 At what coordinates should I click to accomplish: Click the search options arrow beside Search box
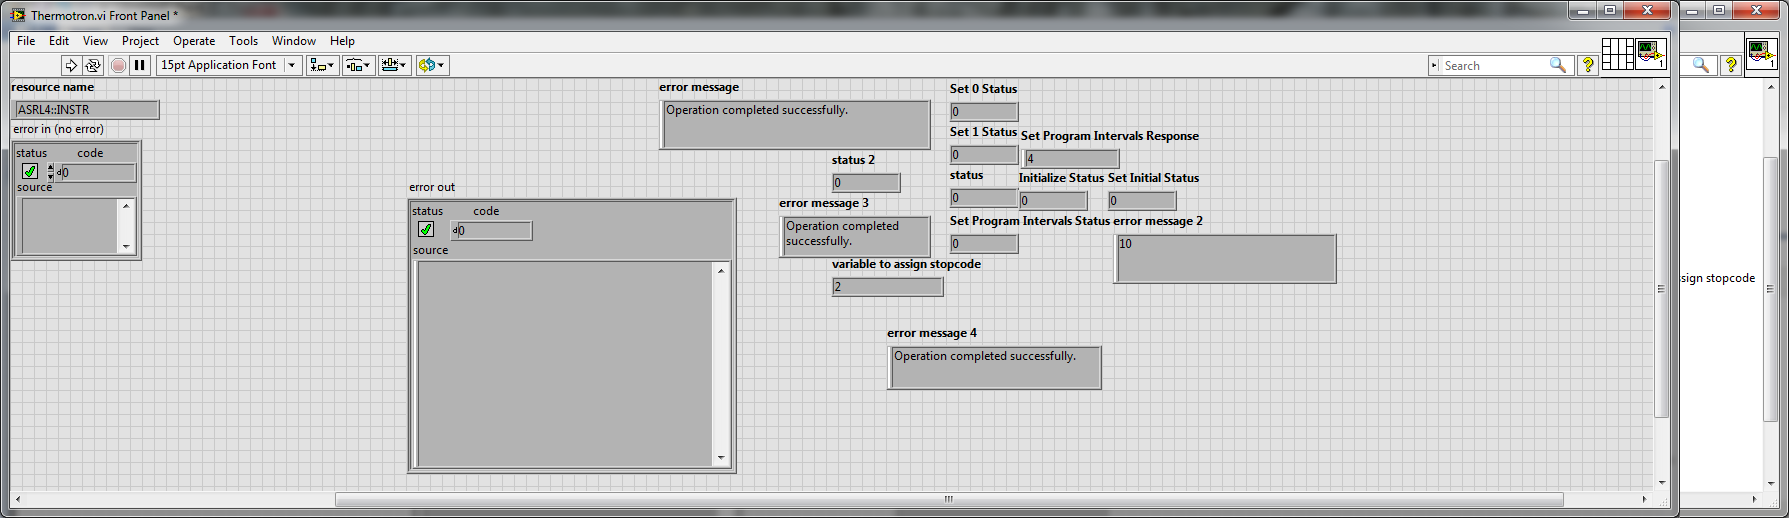pos(1435,66)
